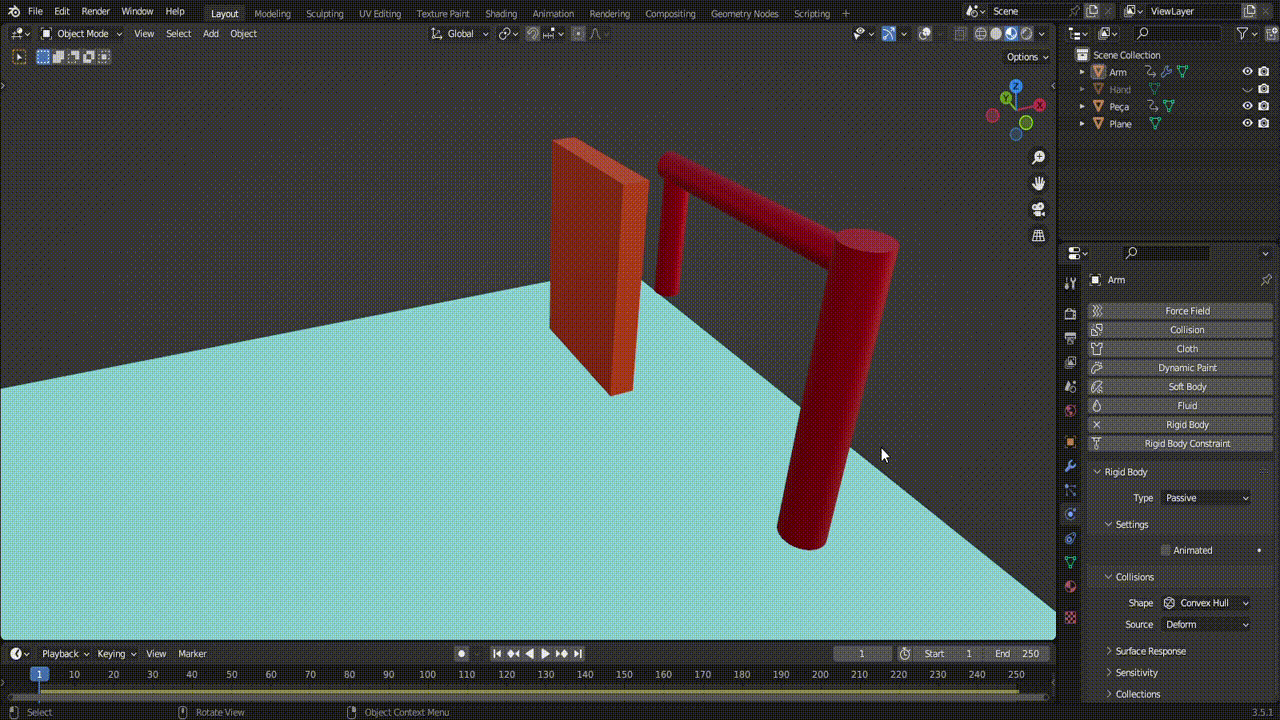Open the Render menu
1280x720 pixels.
tap(95, 11)
